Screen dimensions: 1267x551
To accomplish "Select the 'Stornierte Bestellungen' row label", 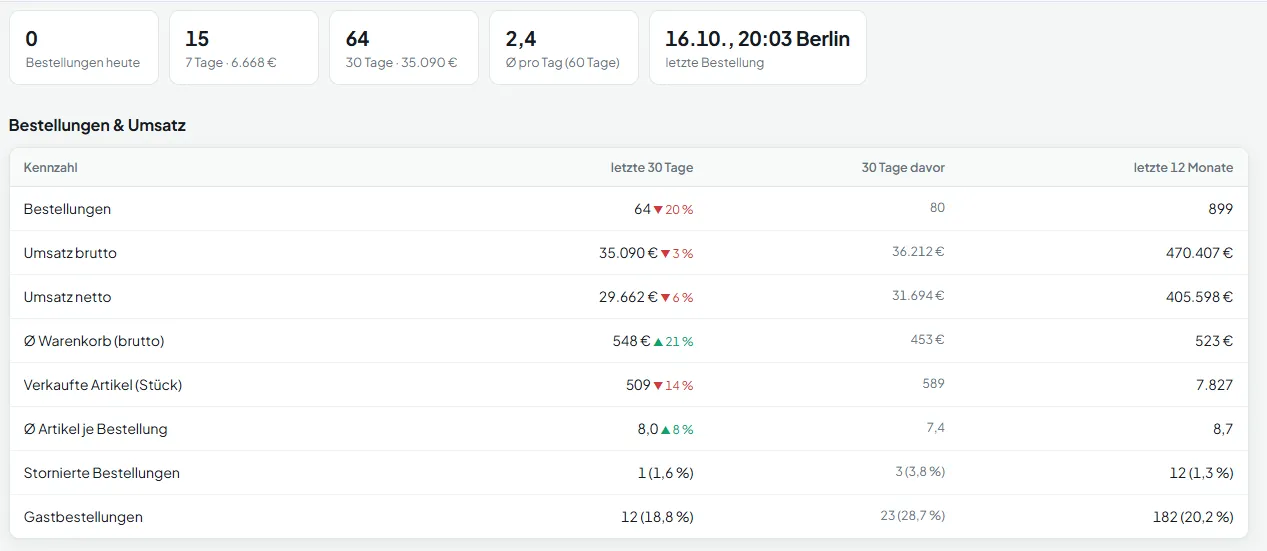I will pyautogui.click(x=102, y=473).
